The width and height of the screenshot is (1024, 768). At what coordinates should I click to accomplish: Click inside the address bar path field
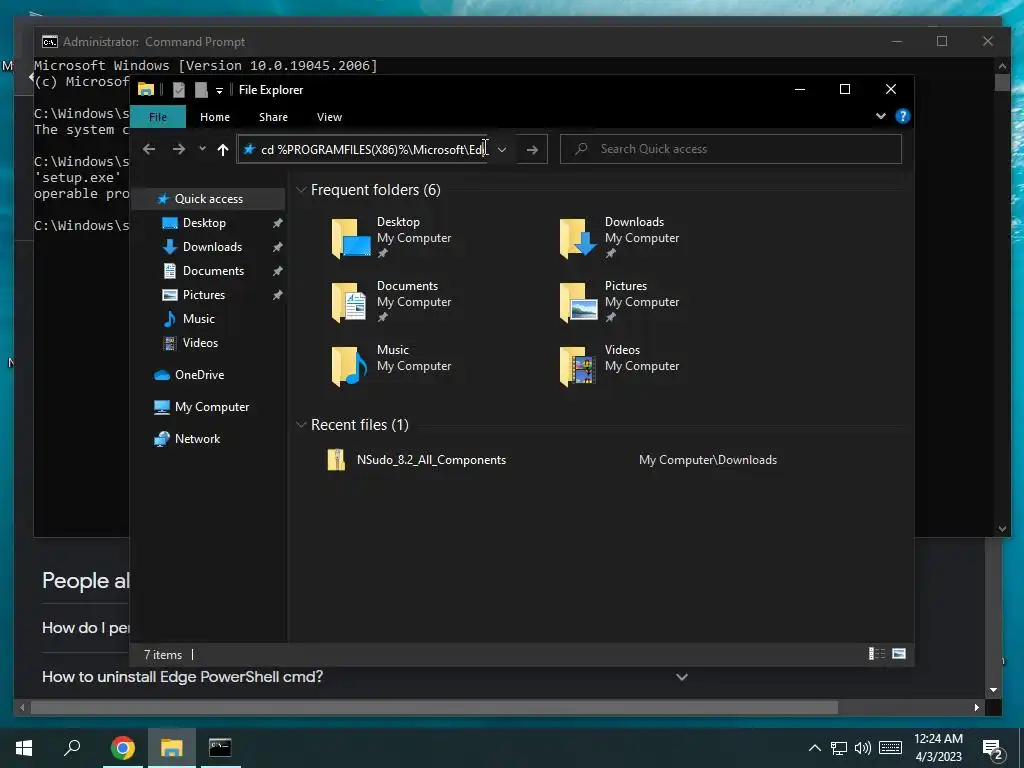[x=364, y=150]
